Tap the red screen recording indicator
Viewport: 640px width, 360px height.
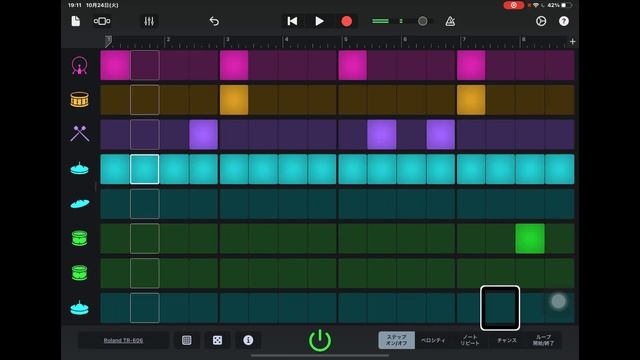tap(513, 5)
